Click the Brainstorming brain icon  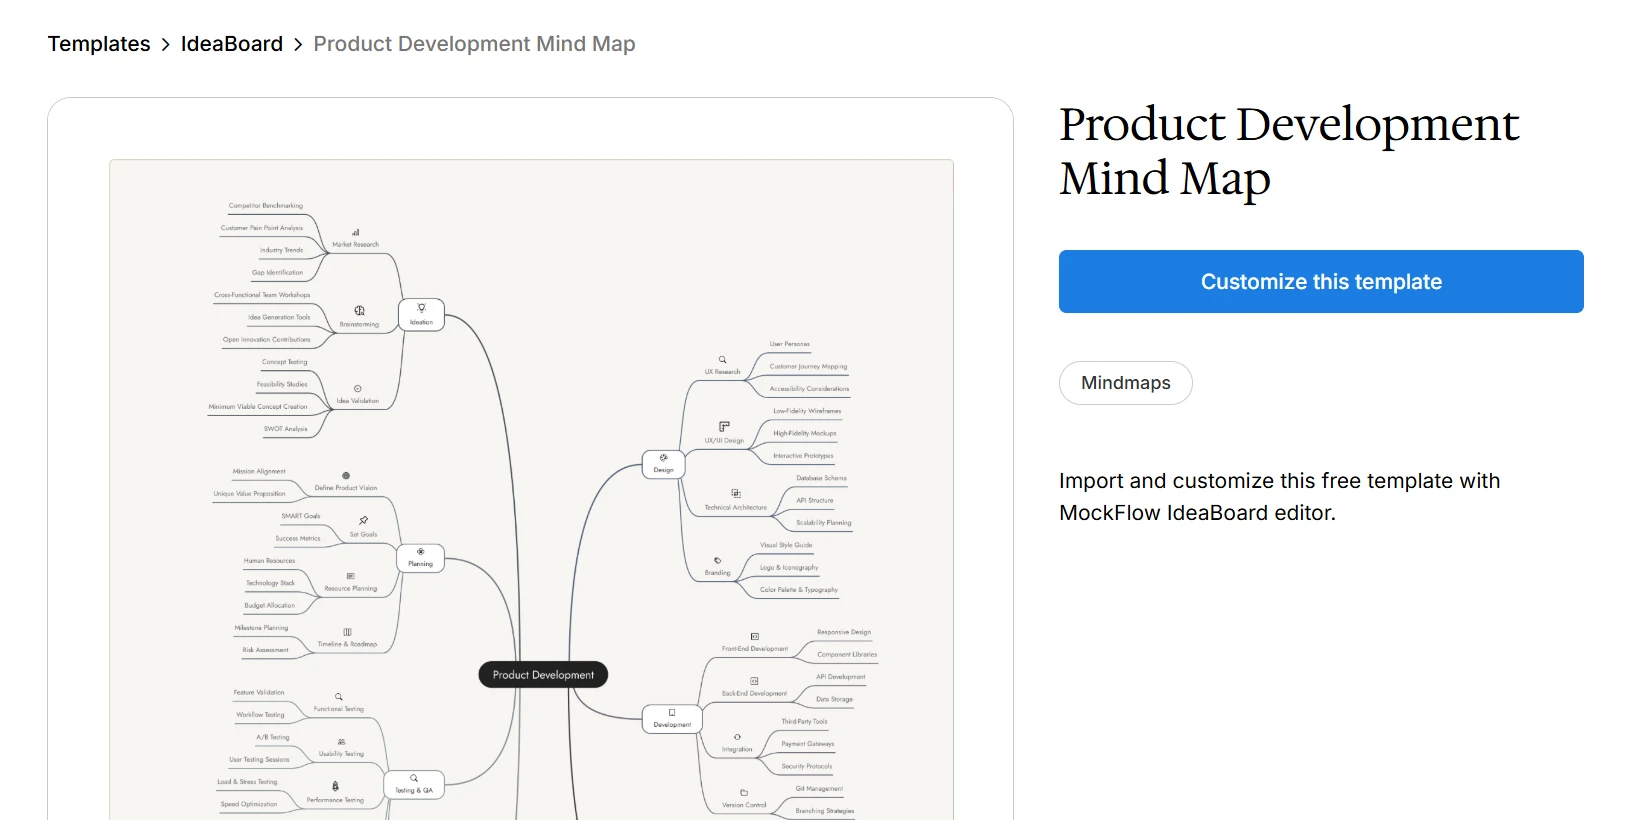(x=359, y=311)
